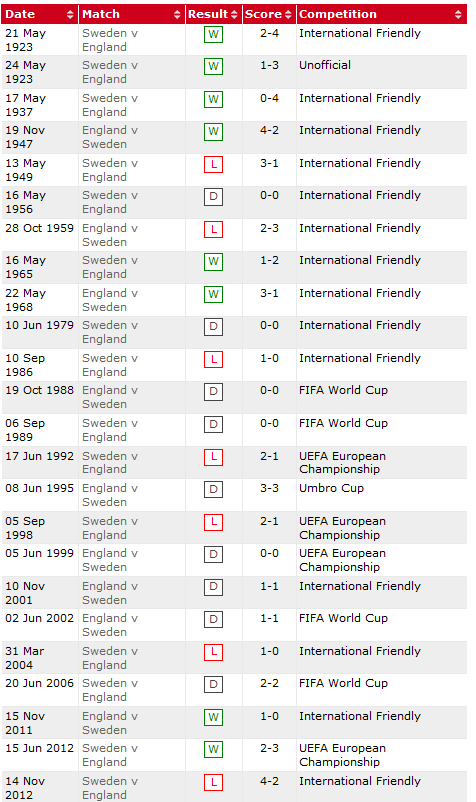The width and height of the screenshot is (476, 802).
Task: Click the Competition header label
Action: click(x=338, y=14)
